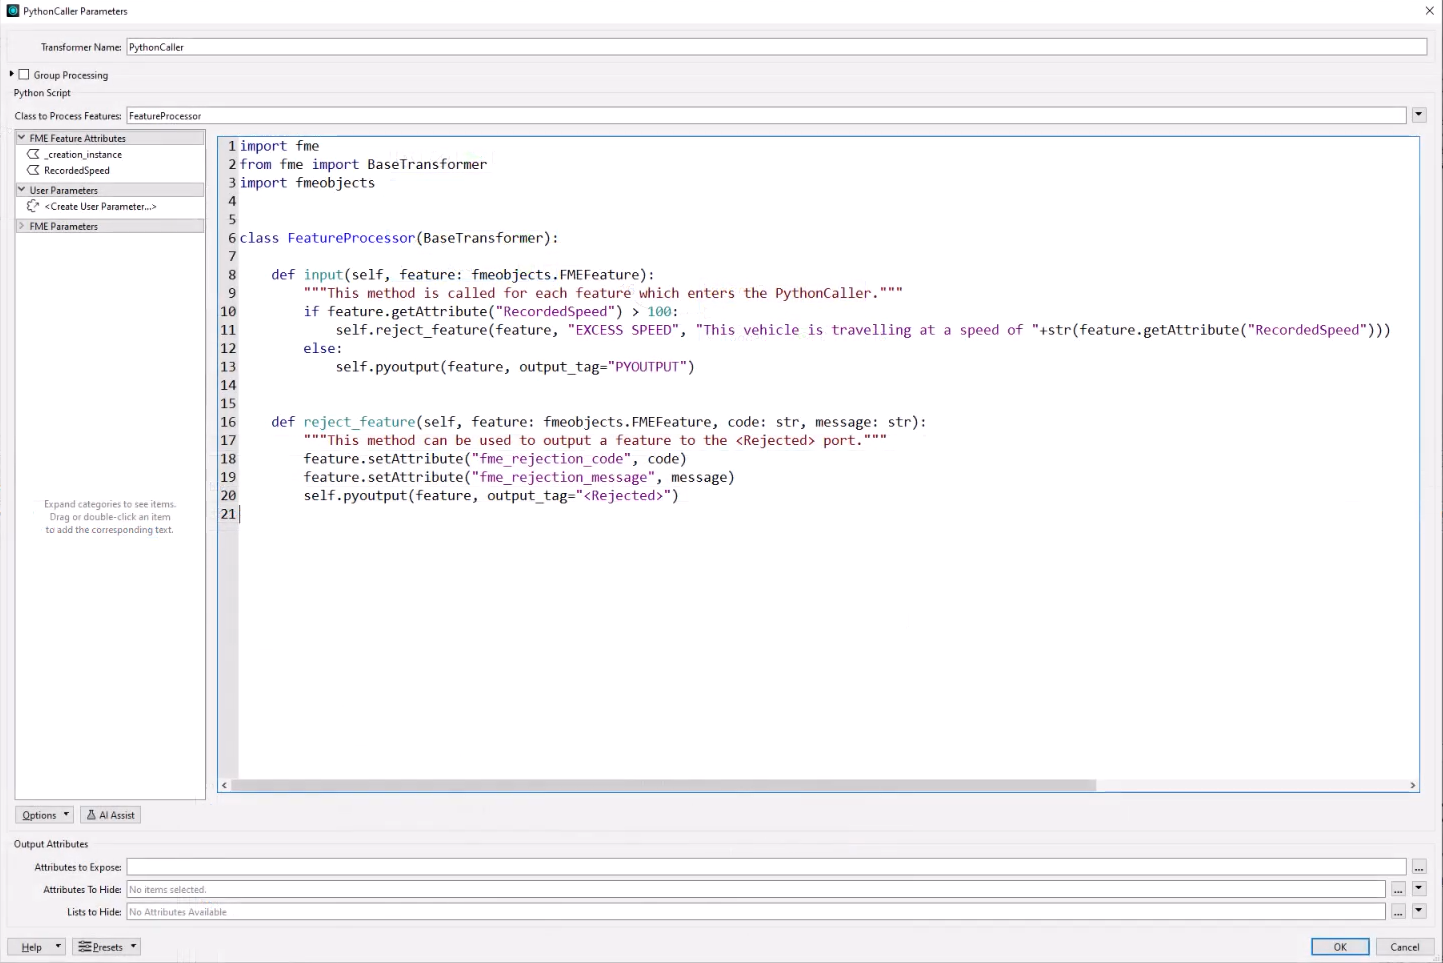Click the Lists to Hide field
Screen dimensions: 1443x963
coord(756,911)
